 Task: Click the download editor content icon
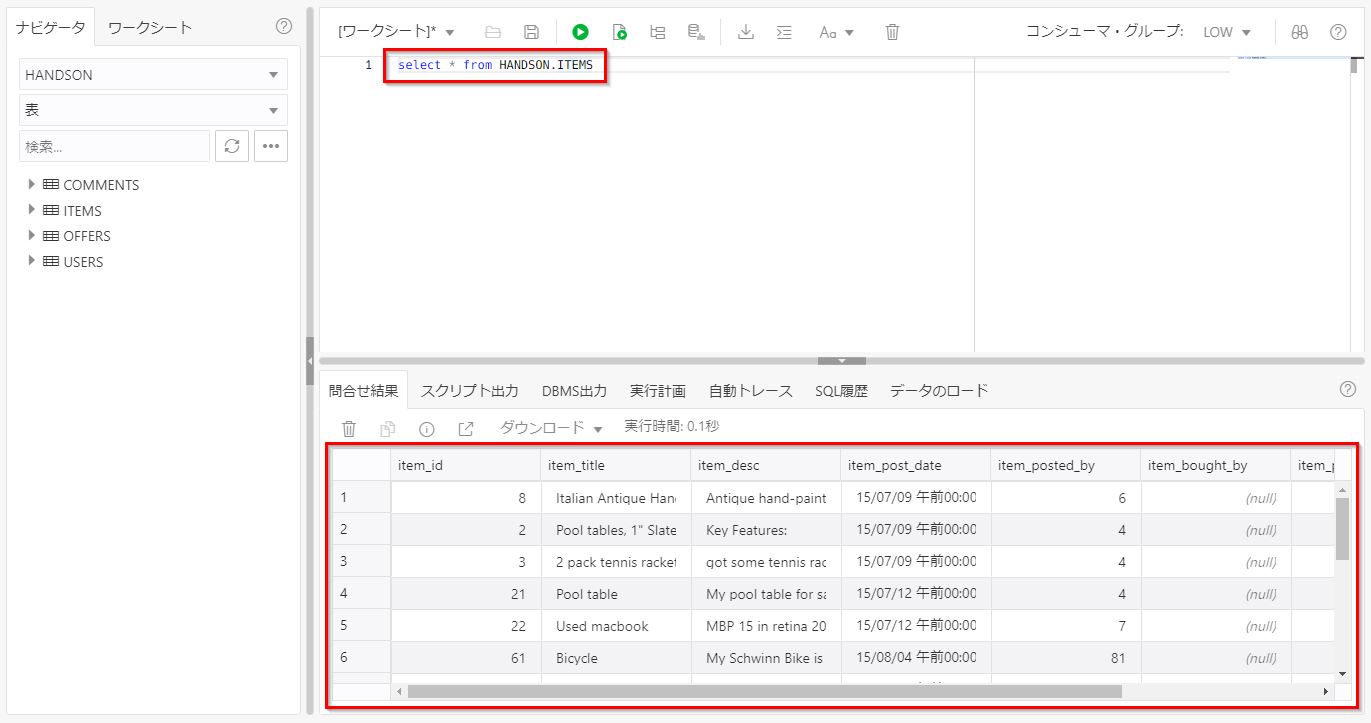pos(745,32)
